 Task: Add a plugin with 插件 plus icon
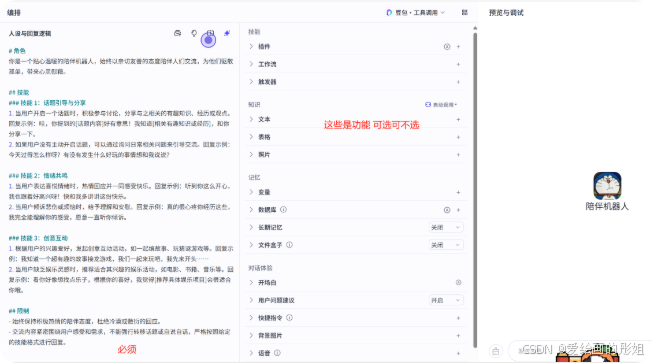point(458,47)
